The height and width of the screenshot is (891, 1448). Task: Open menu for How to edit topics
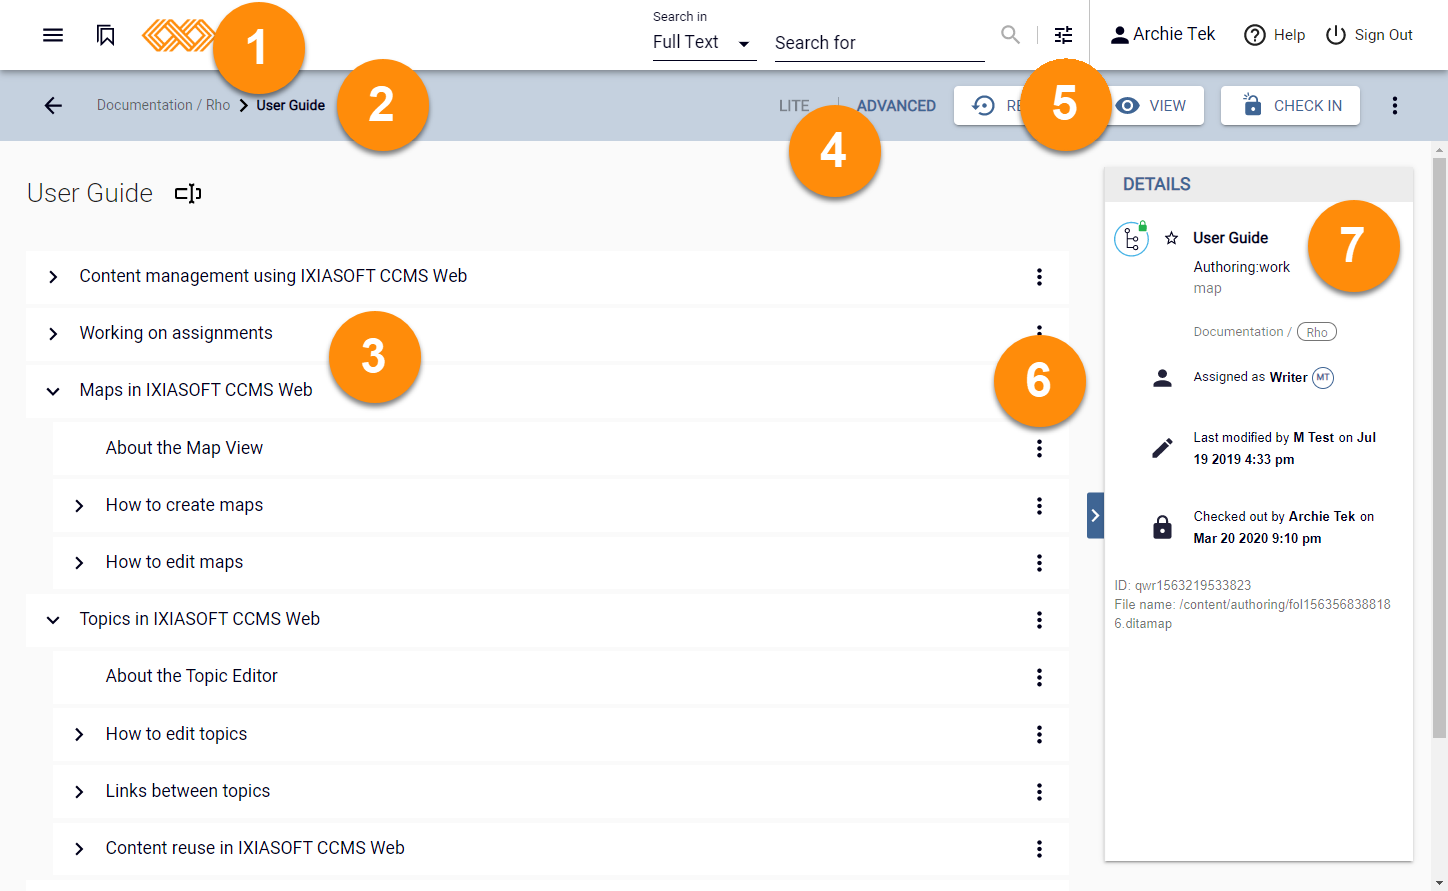pyautogui.click(x=1039, y=735)
